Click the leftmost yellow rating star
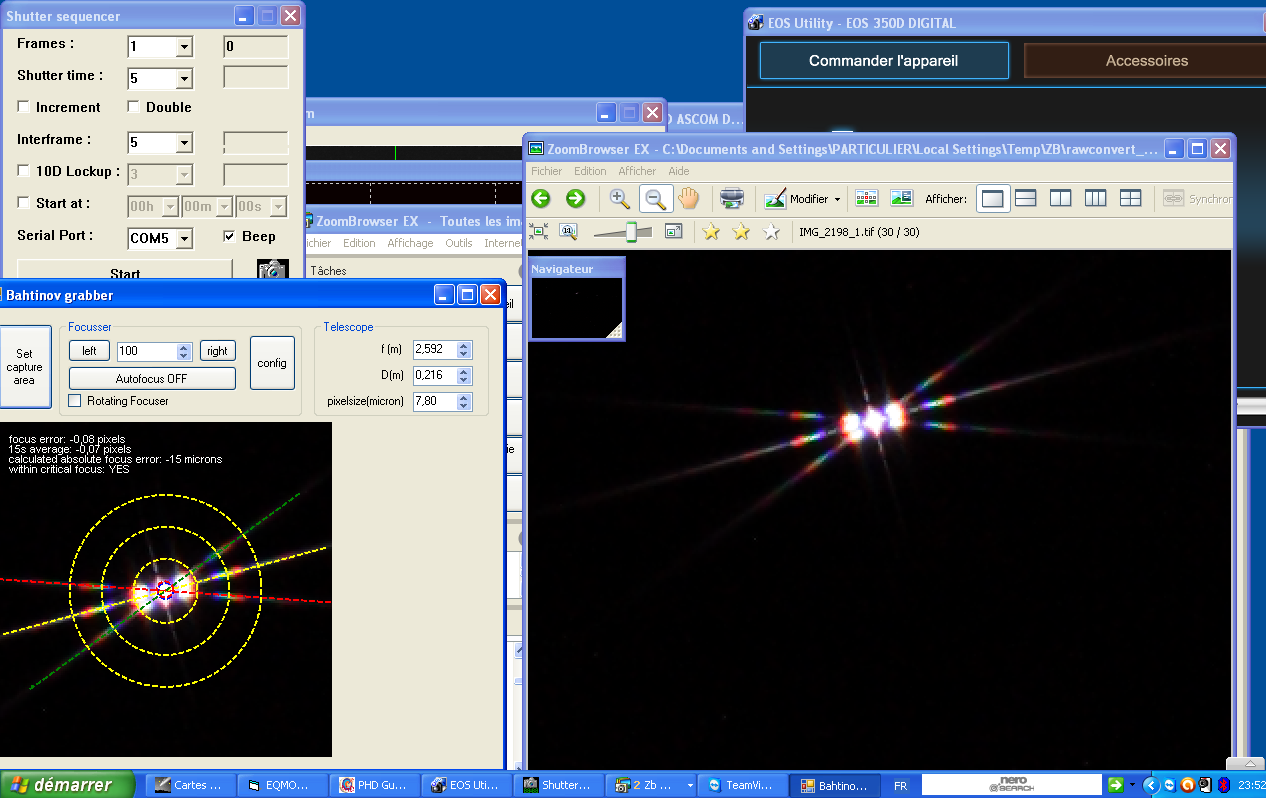 pyautogui.click(x=711, y=232)
